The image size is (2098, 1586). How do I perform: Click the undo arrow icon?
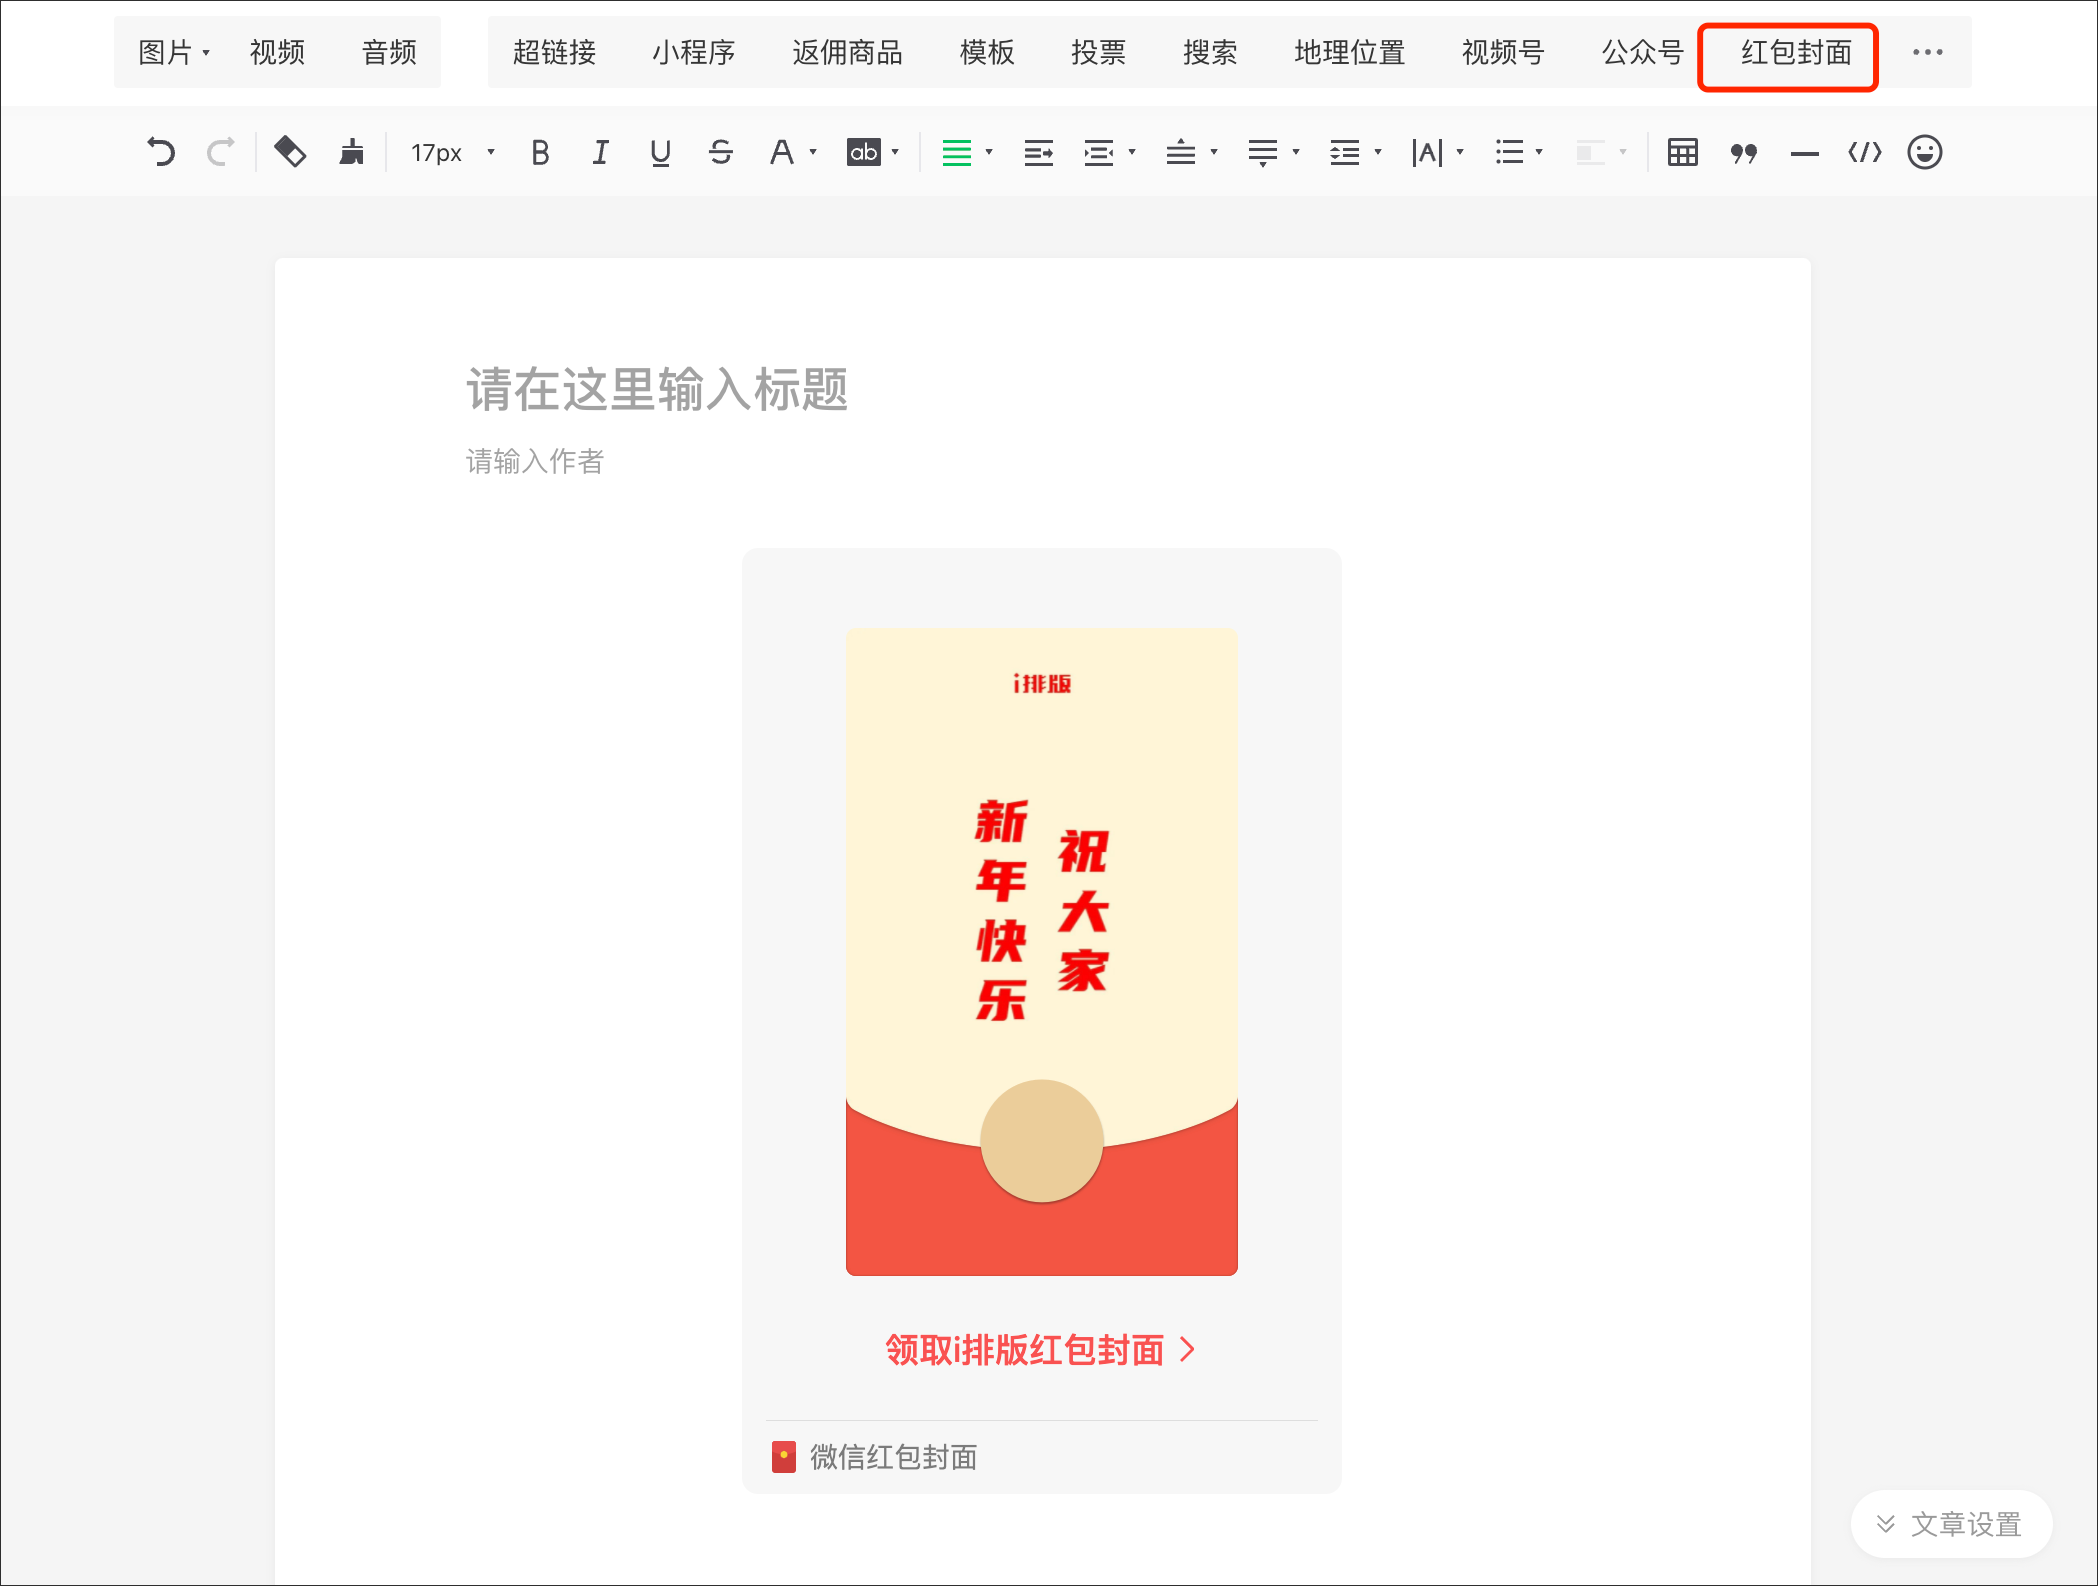click(160, 152)
